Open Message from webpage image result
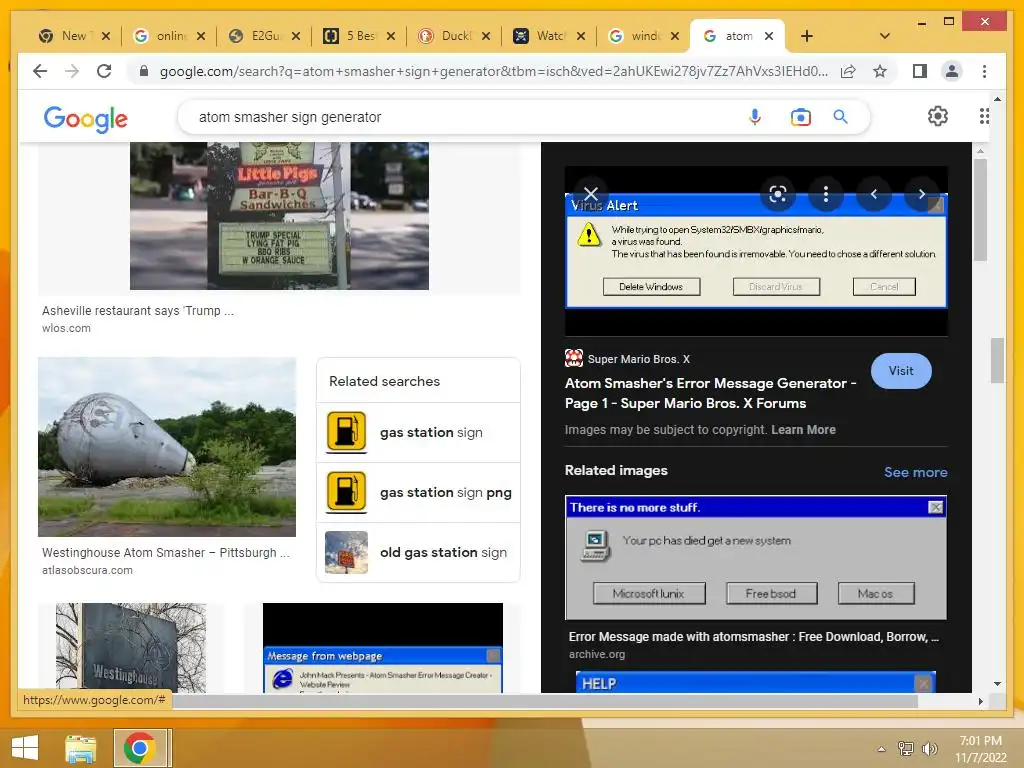The height and width of the screenshot is (768, 1024). (383, 648)
